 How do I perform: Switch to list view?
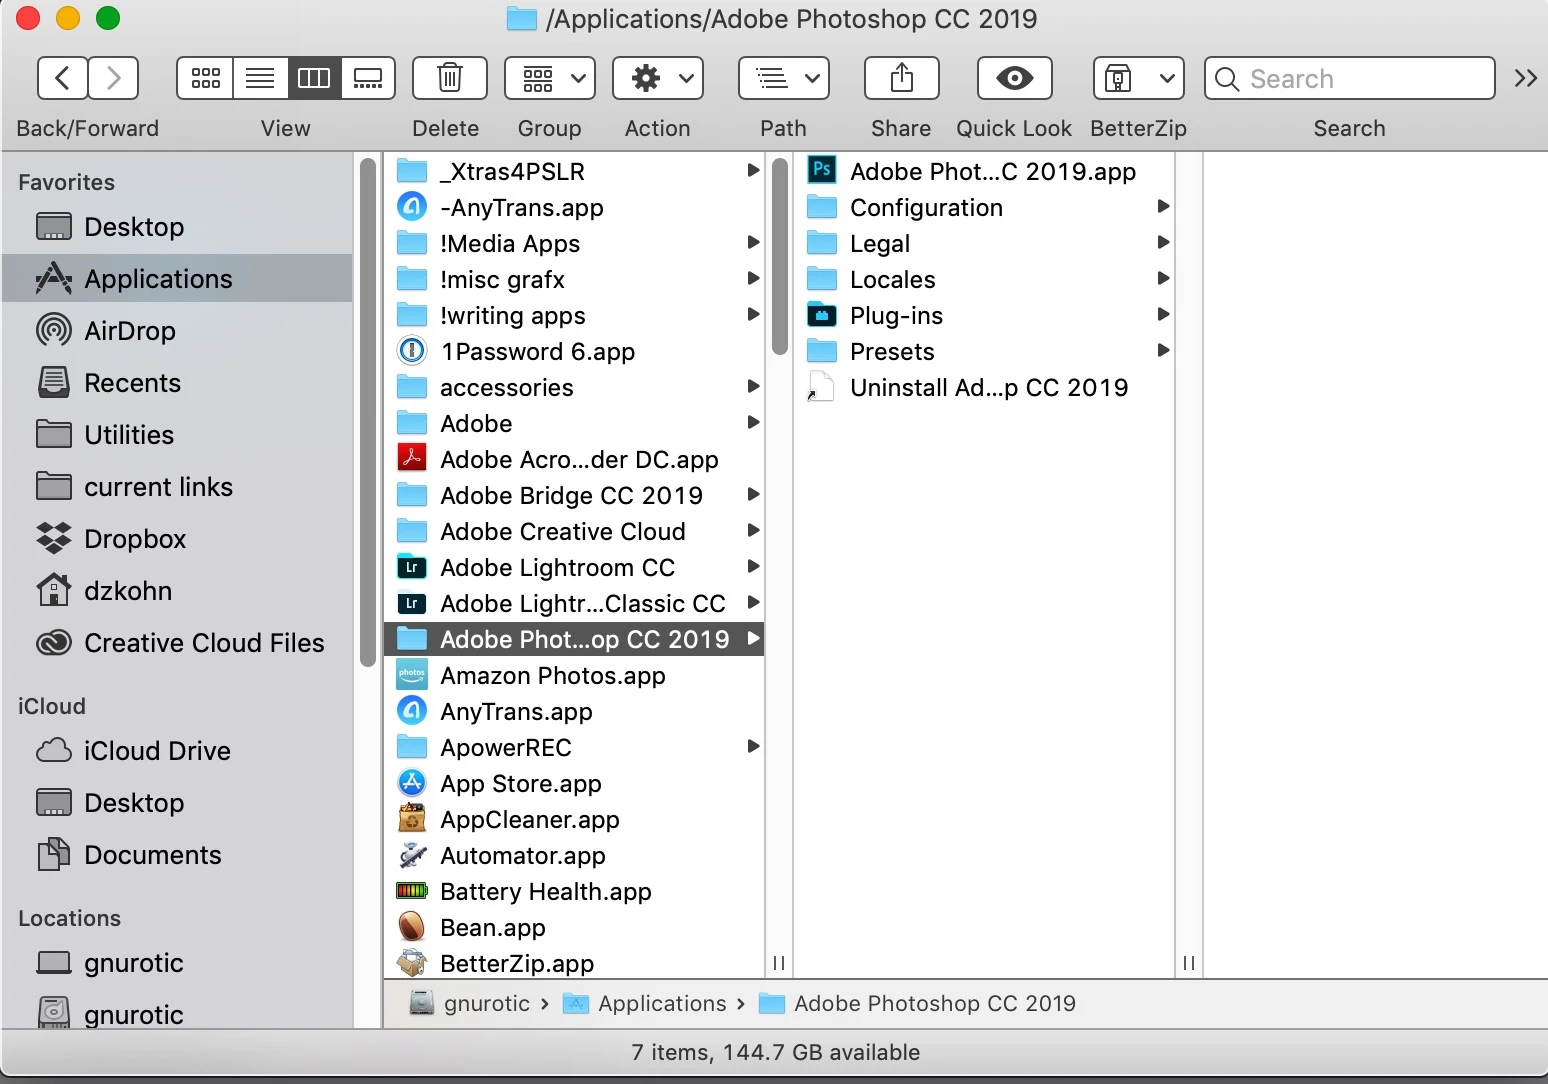pyautogui.click(x=260, y=78)
